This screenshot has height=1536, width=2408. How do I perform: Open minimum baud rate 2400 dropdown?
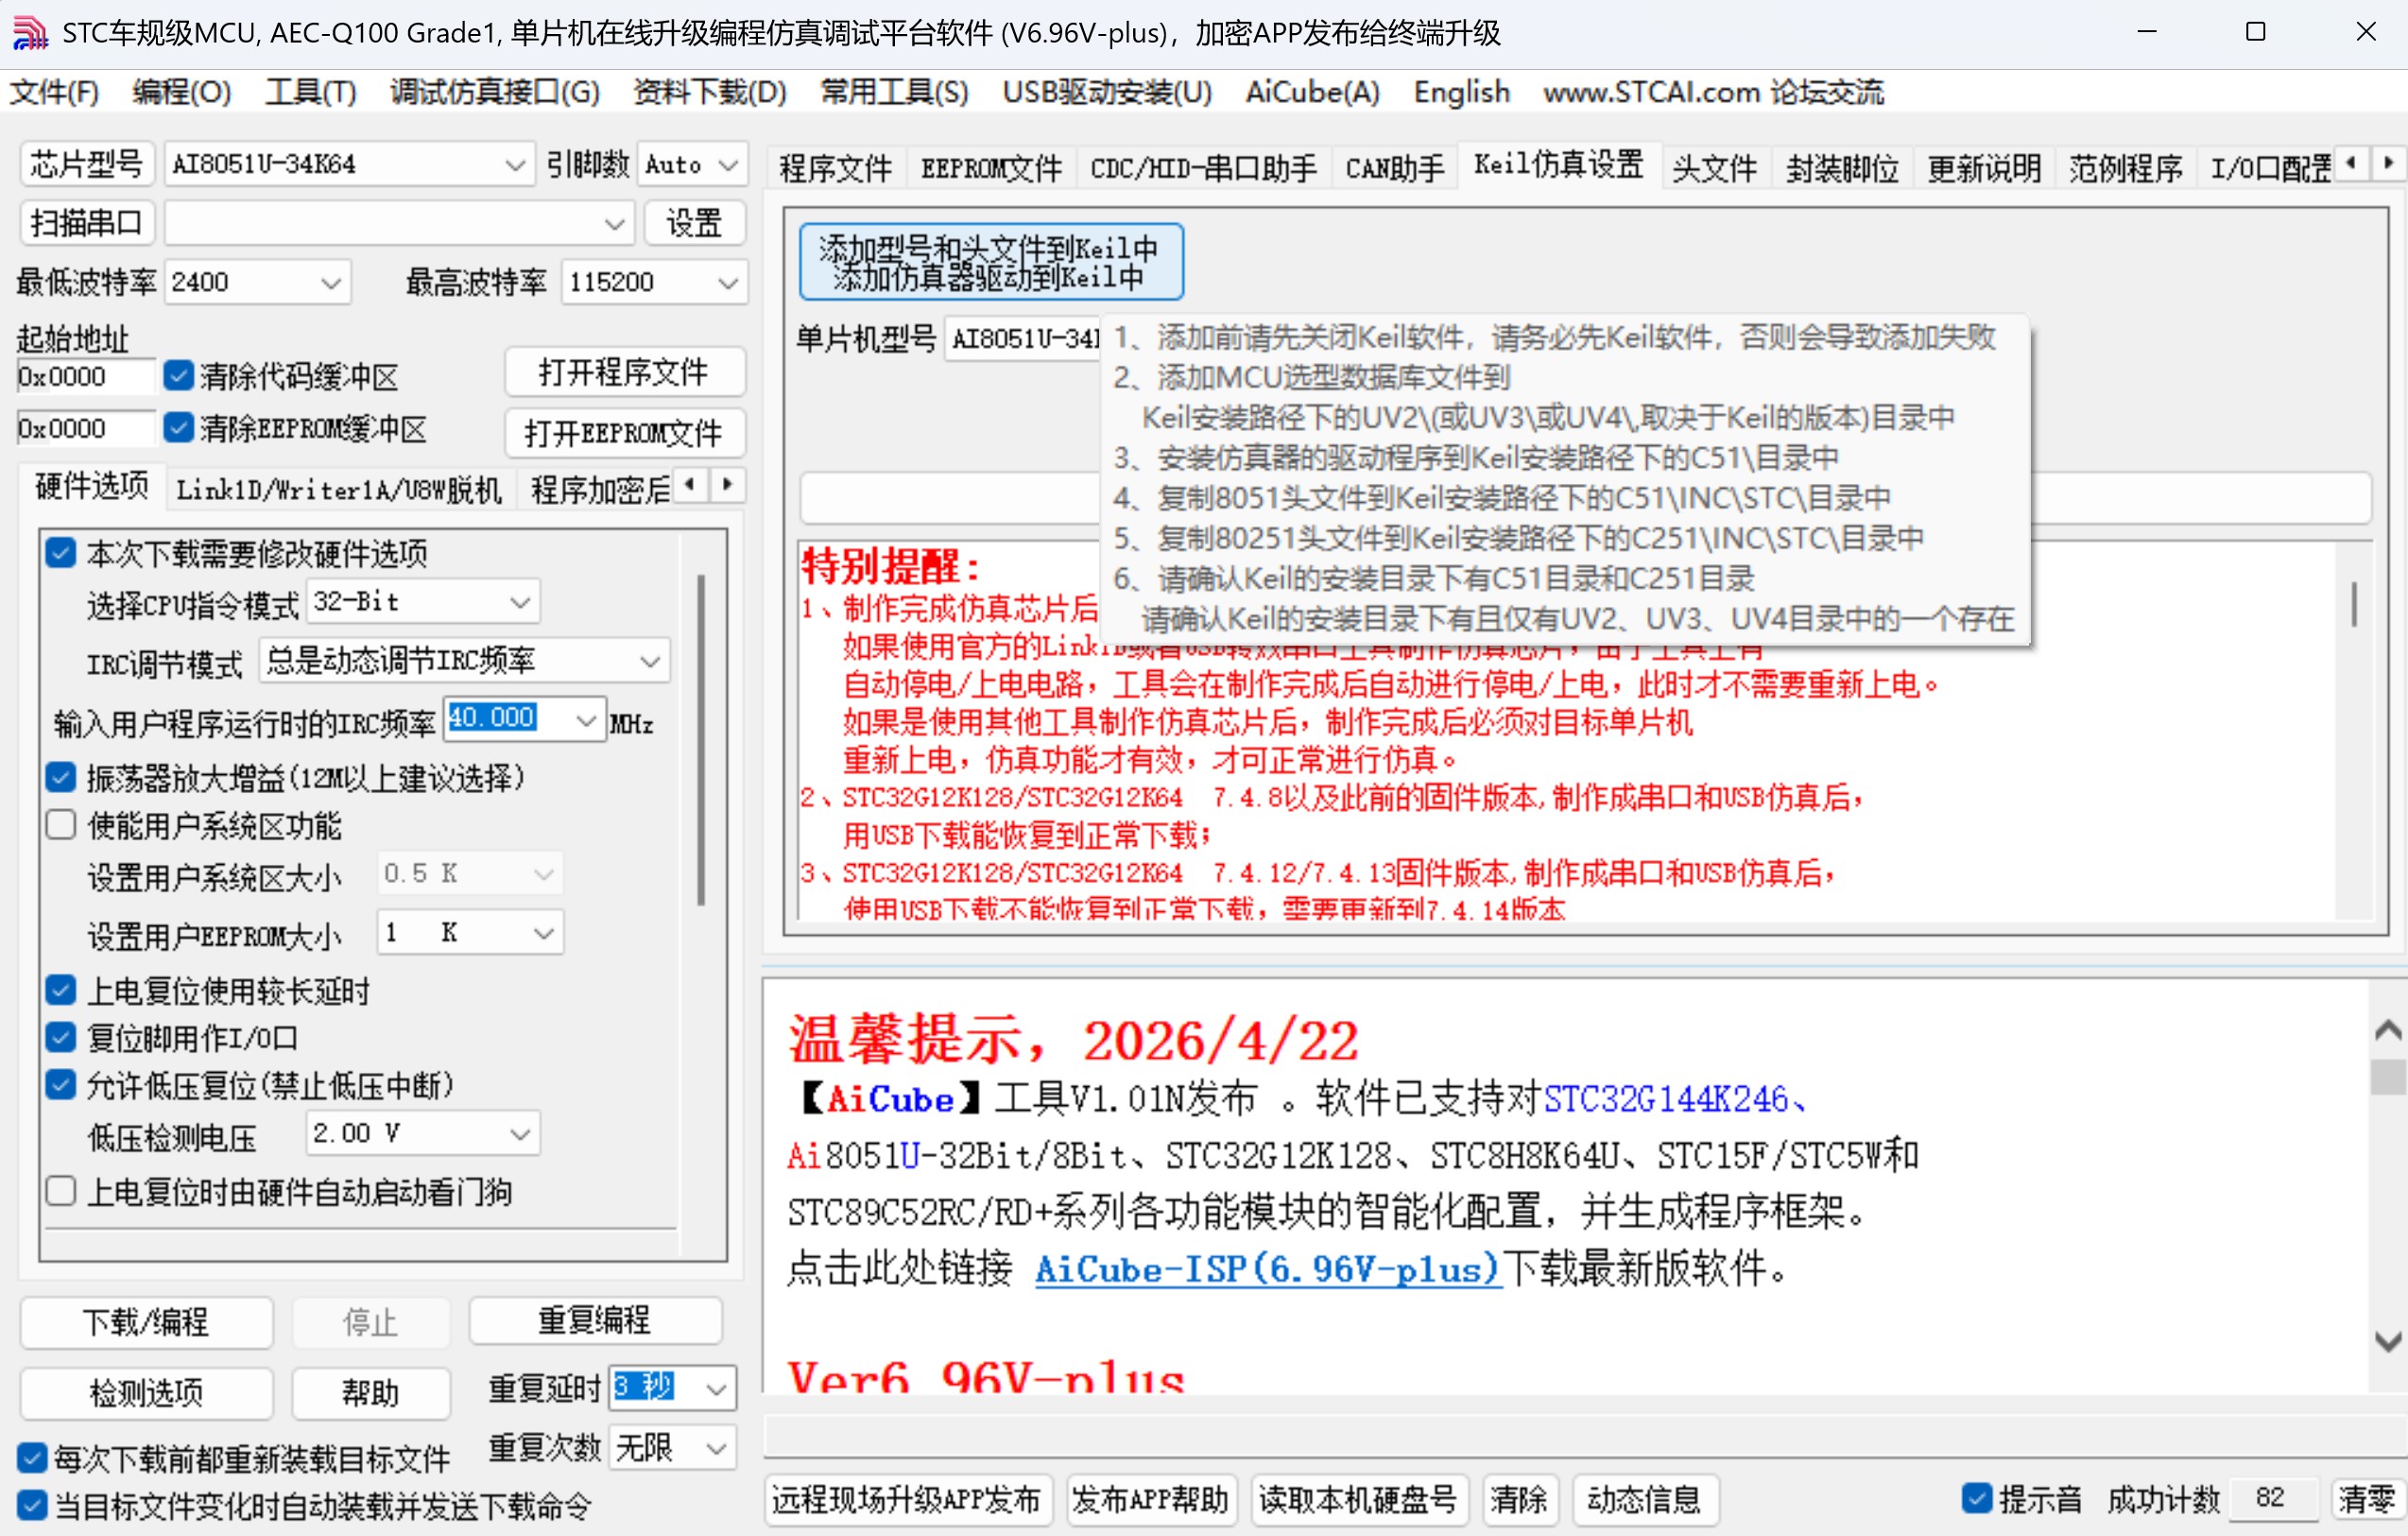click(257, 282)
